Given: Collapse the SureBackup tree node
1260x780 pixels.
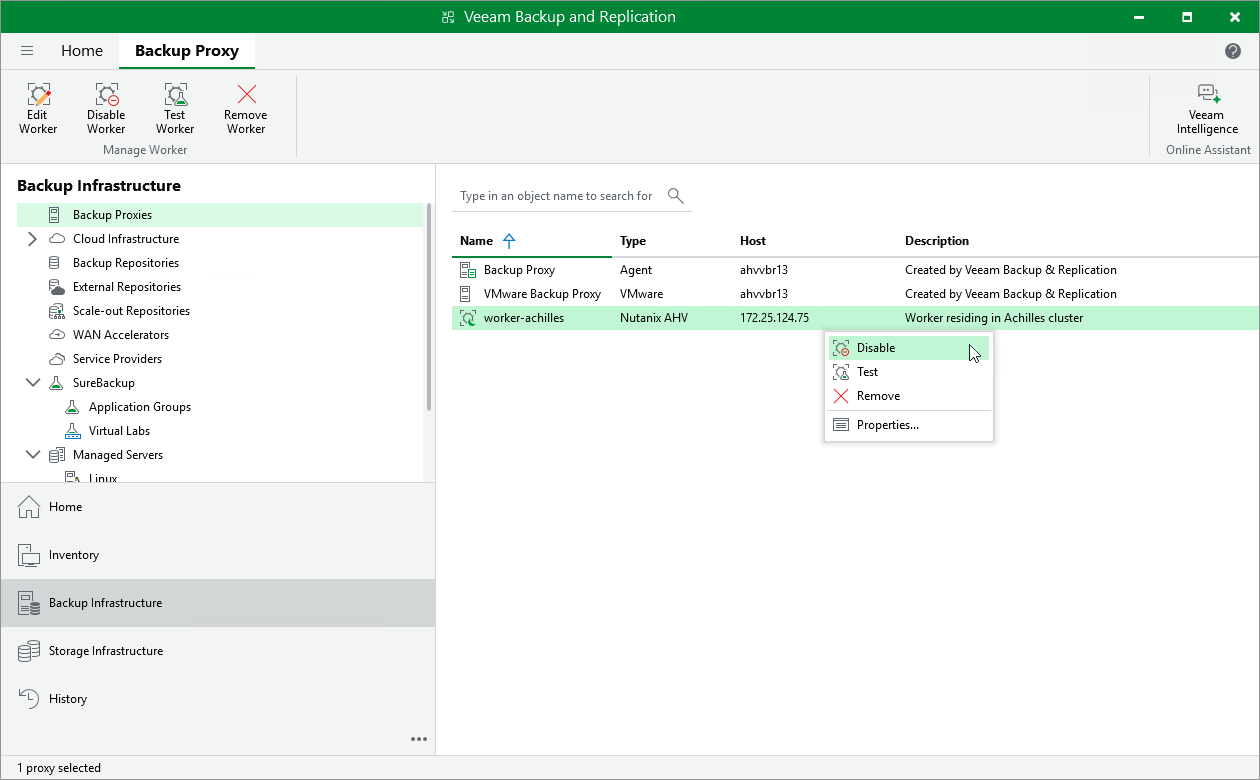Looking at the screenshot, I should coord(32,383).
